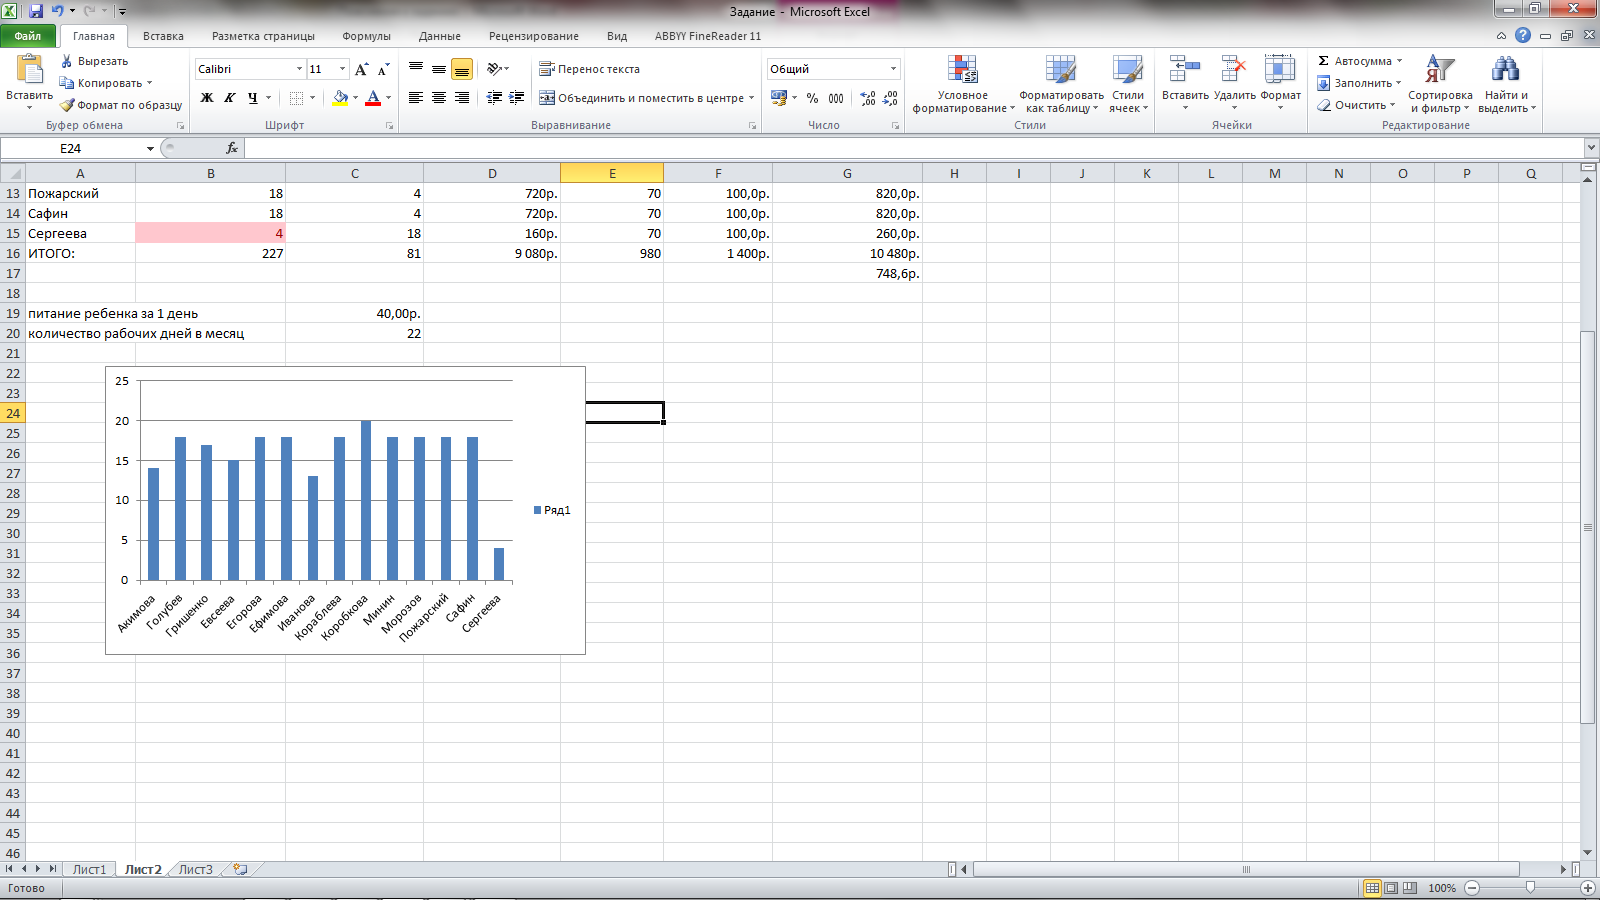This screenshot has height=900, width=1600.
Task: Click the Delete cells (Удалить) icon
Action: [x=1234, y=70]
